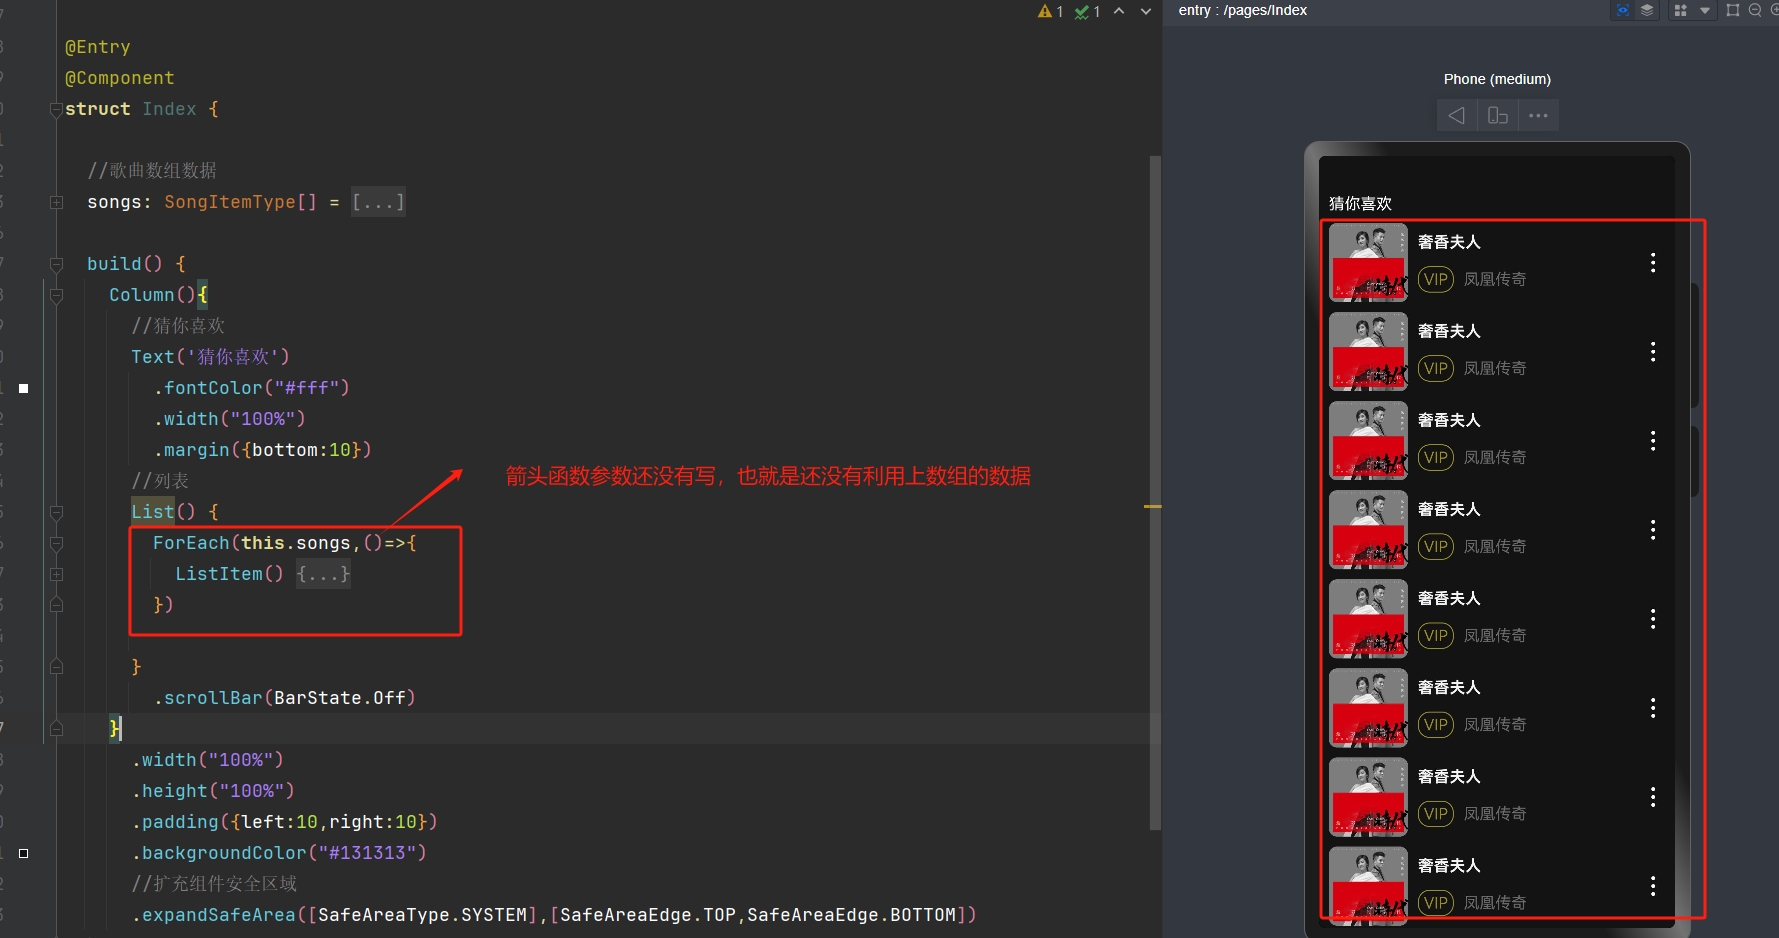Image resolution: width=1779 pixels, height=938 pixels.
Task: Click the third song's album thumbnail
Action: click(1368, 440)
